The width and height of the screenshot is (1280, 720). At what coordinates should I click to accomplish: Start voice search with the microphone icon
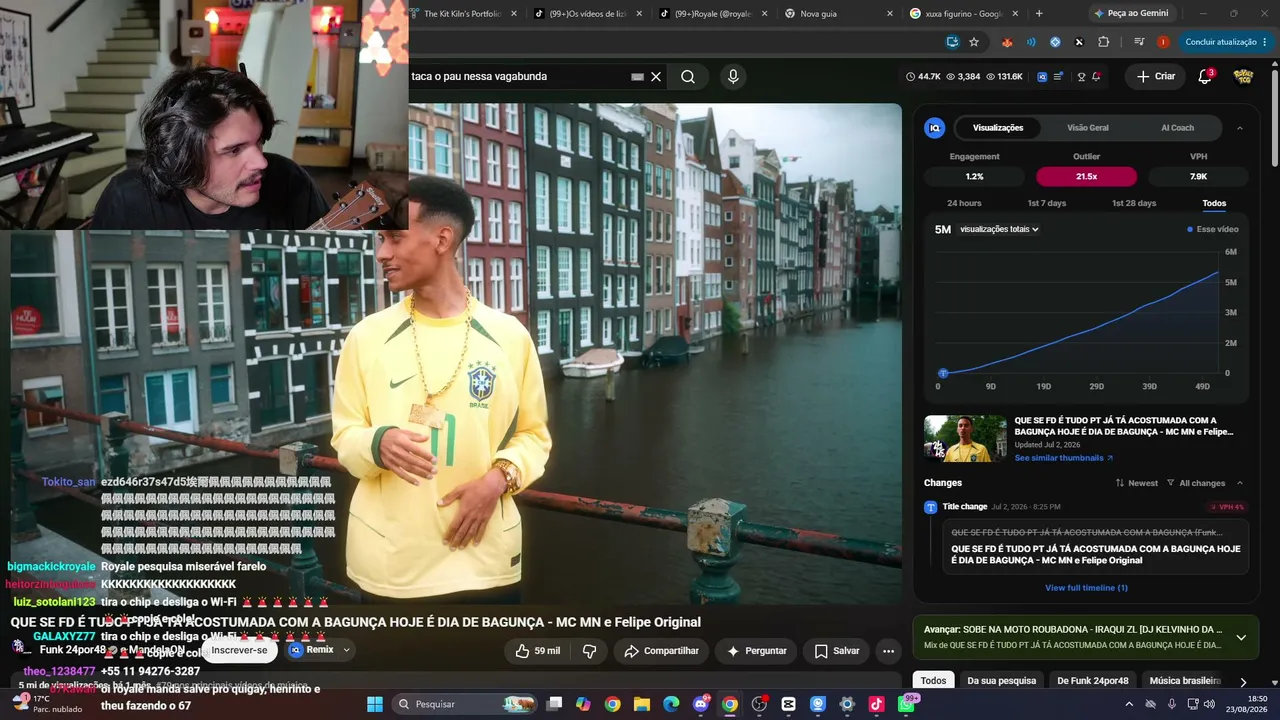coord(733,76)
